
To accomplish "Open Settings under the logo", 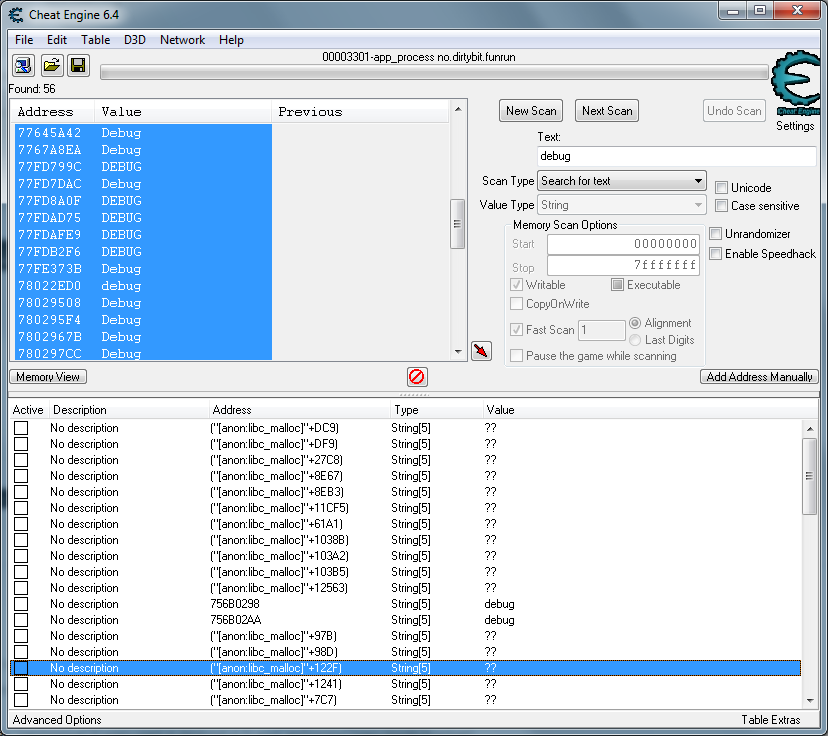I will coord(795,126).
